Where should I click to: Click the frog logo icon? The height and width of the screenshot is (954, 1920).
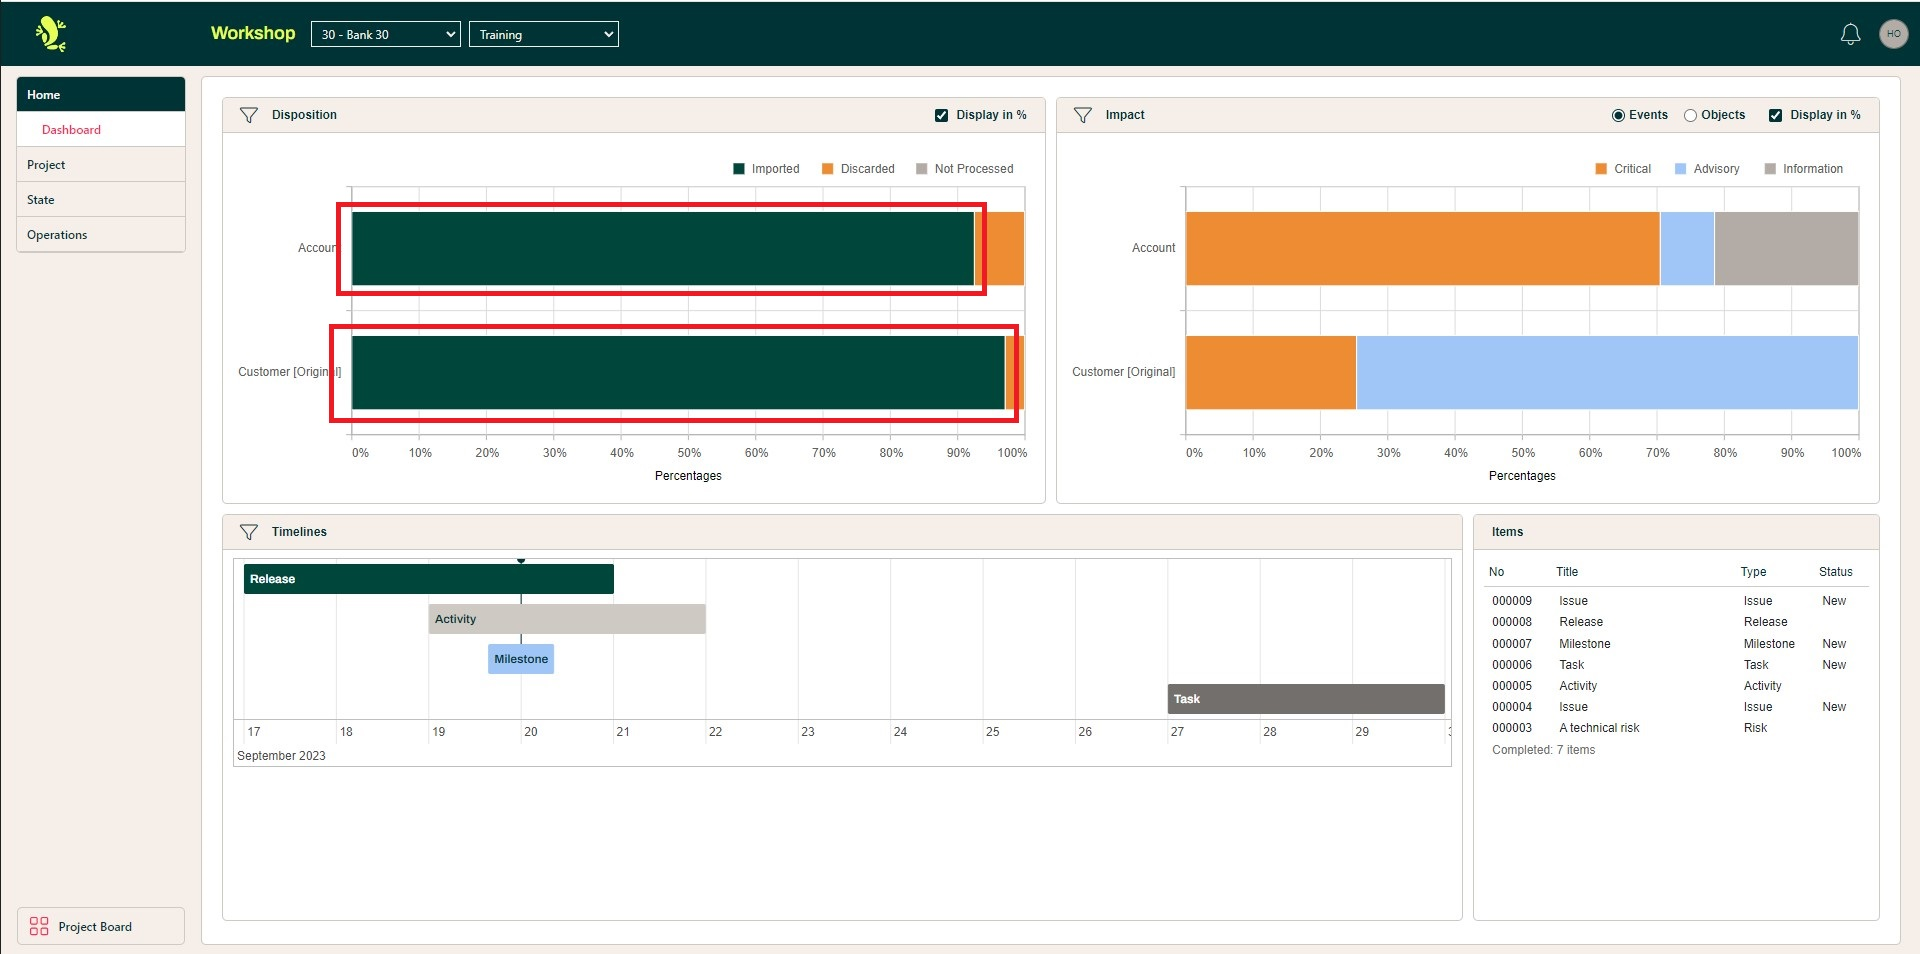pos(50,34)
